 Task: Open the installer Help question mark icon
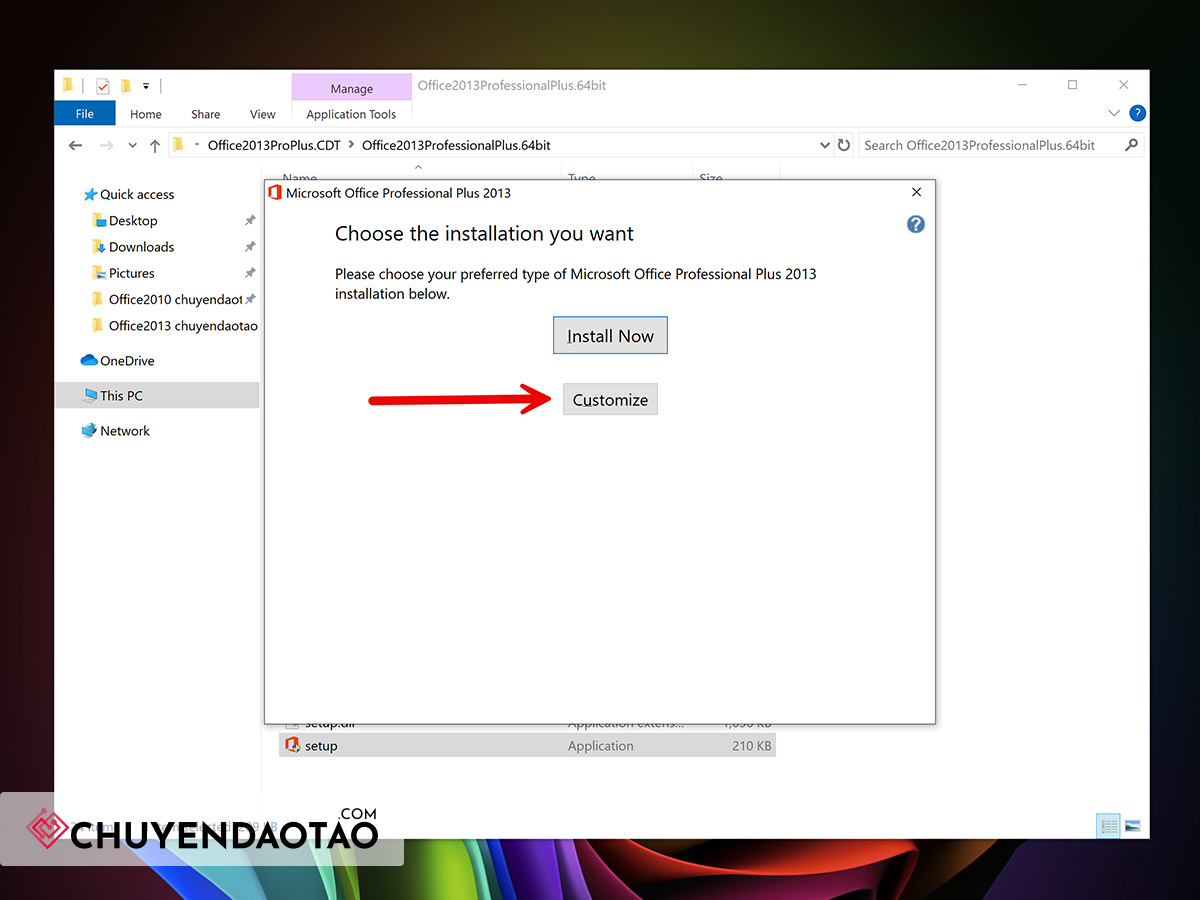point(915,224)
